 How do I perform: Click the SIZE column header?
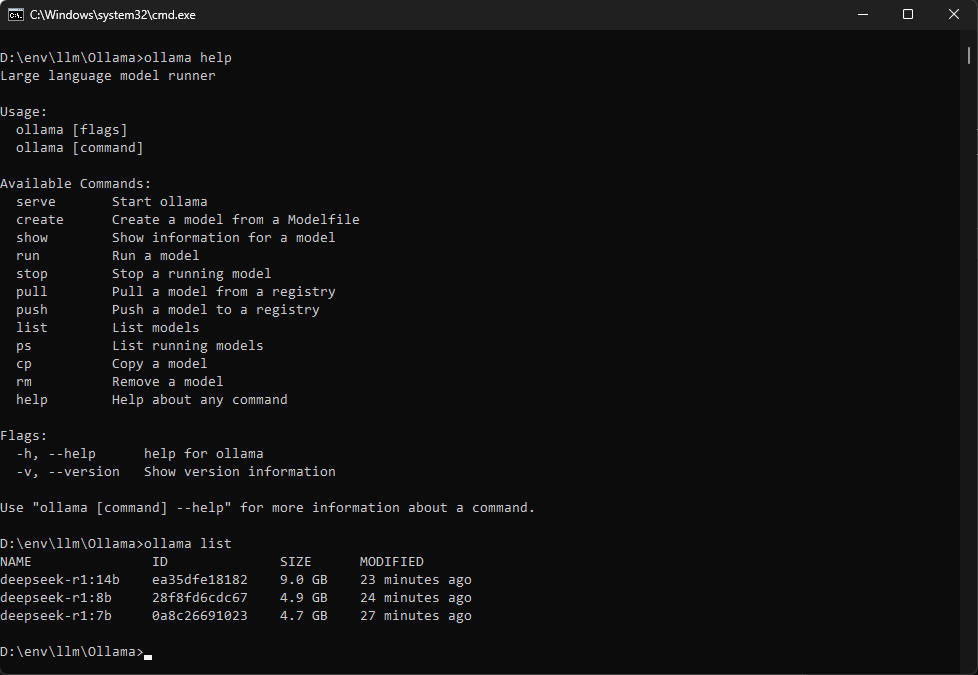[296, 562]
